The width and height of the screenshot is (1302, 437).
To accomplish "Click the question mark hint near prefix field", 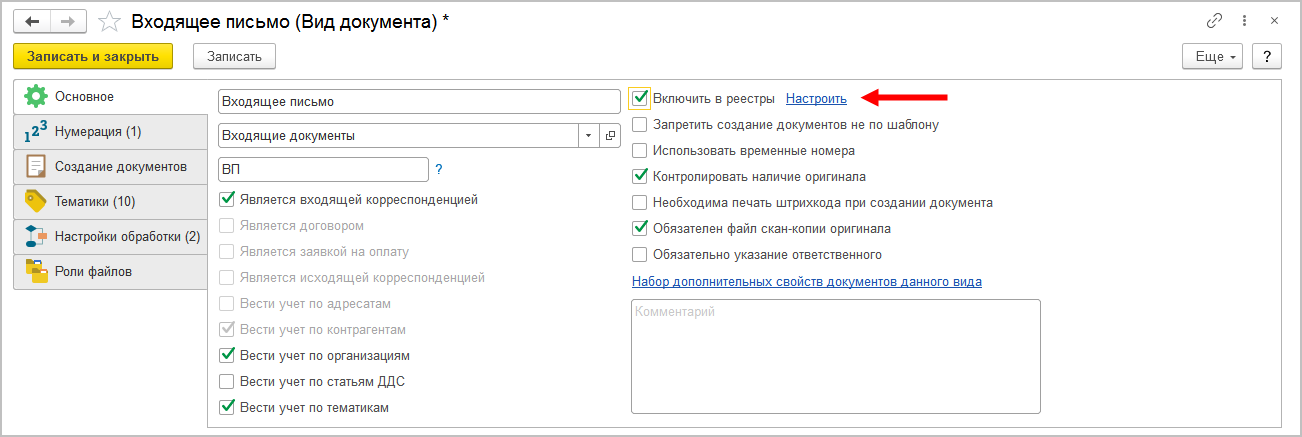I will click(439, 169).
